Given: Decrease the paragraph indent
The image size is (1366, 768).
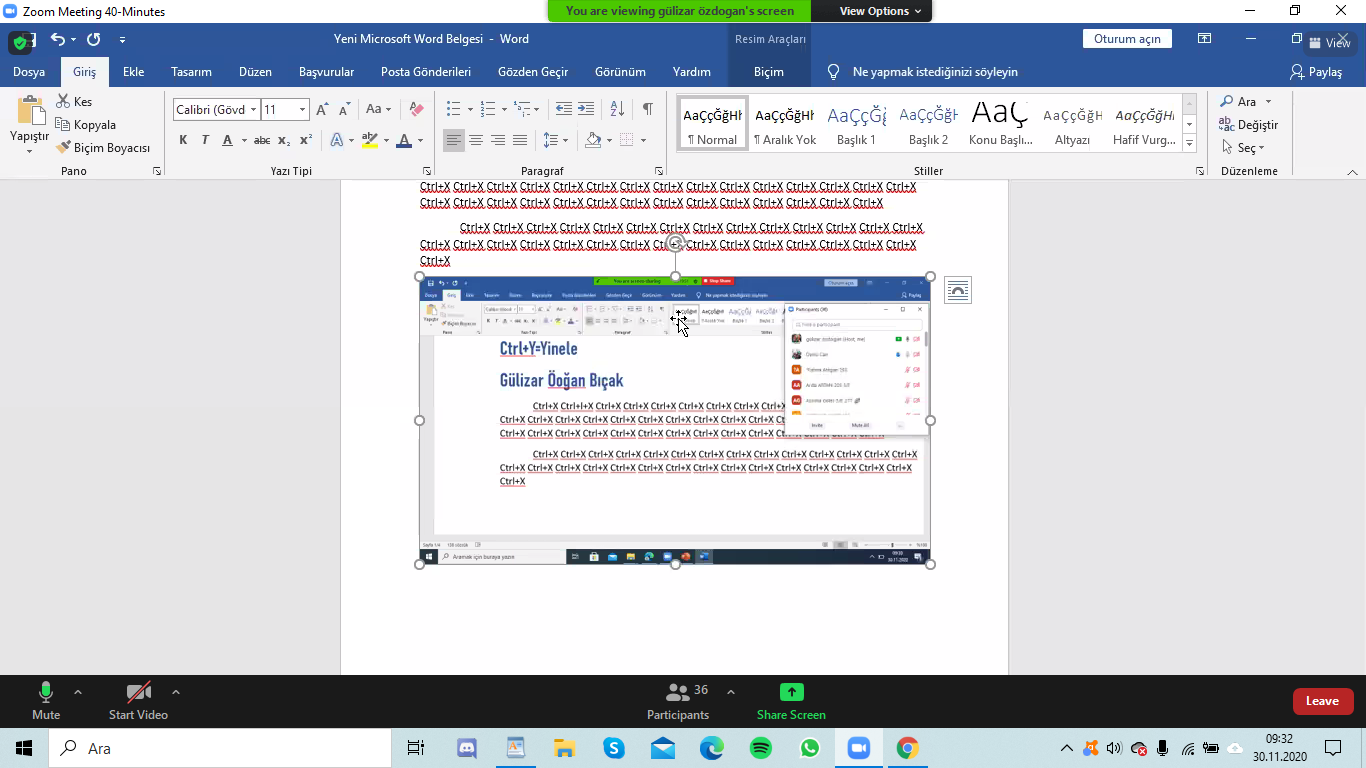Looking at the screenshot, I should point(564,109).
